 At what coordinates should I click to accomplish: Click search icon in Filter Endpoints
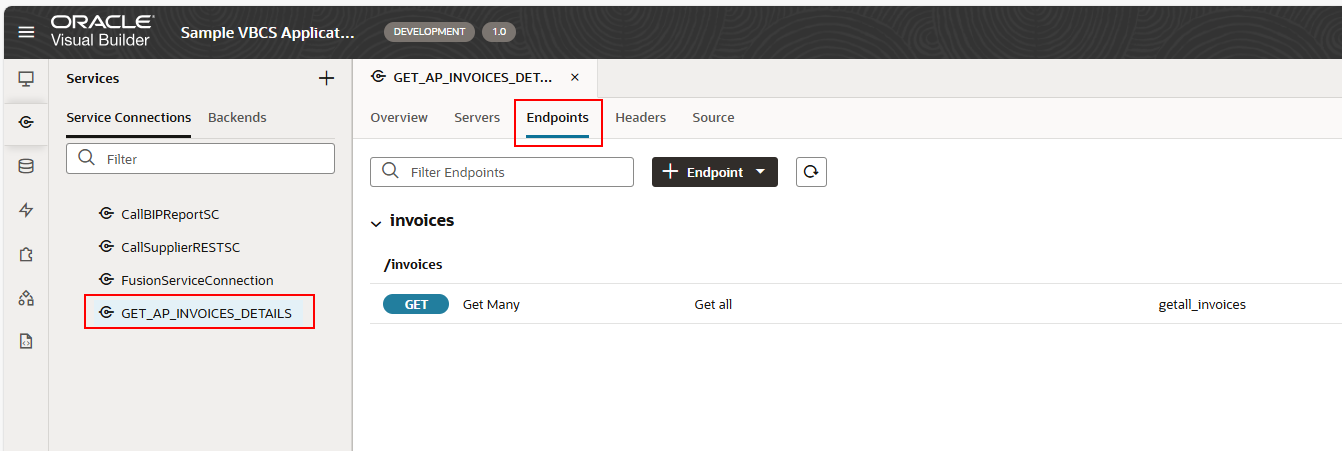390,172
